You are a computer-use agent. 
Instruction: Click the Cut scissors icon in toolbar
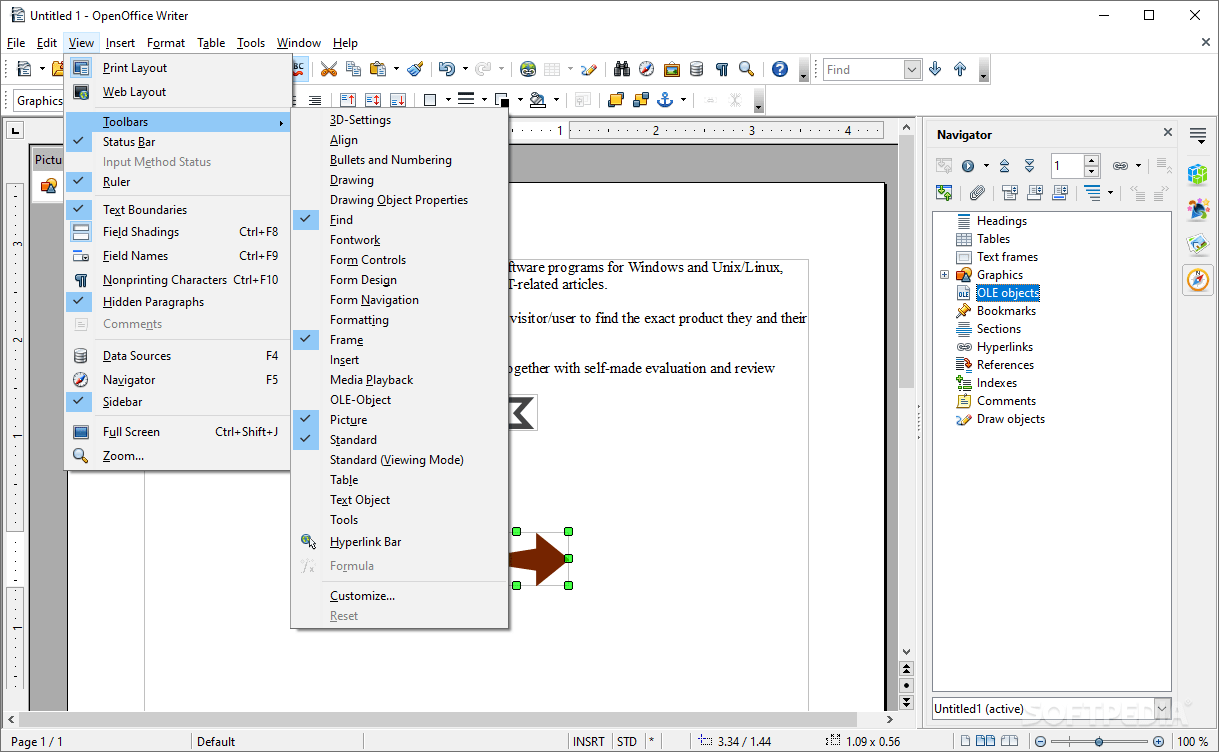pyautogui.click(x=328, y=69)
